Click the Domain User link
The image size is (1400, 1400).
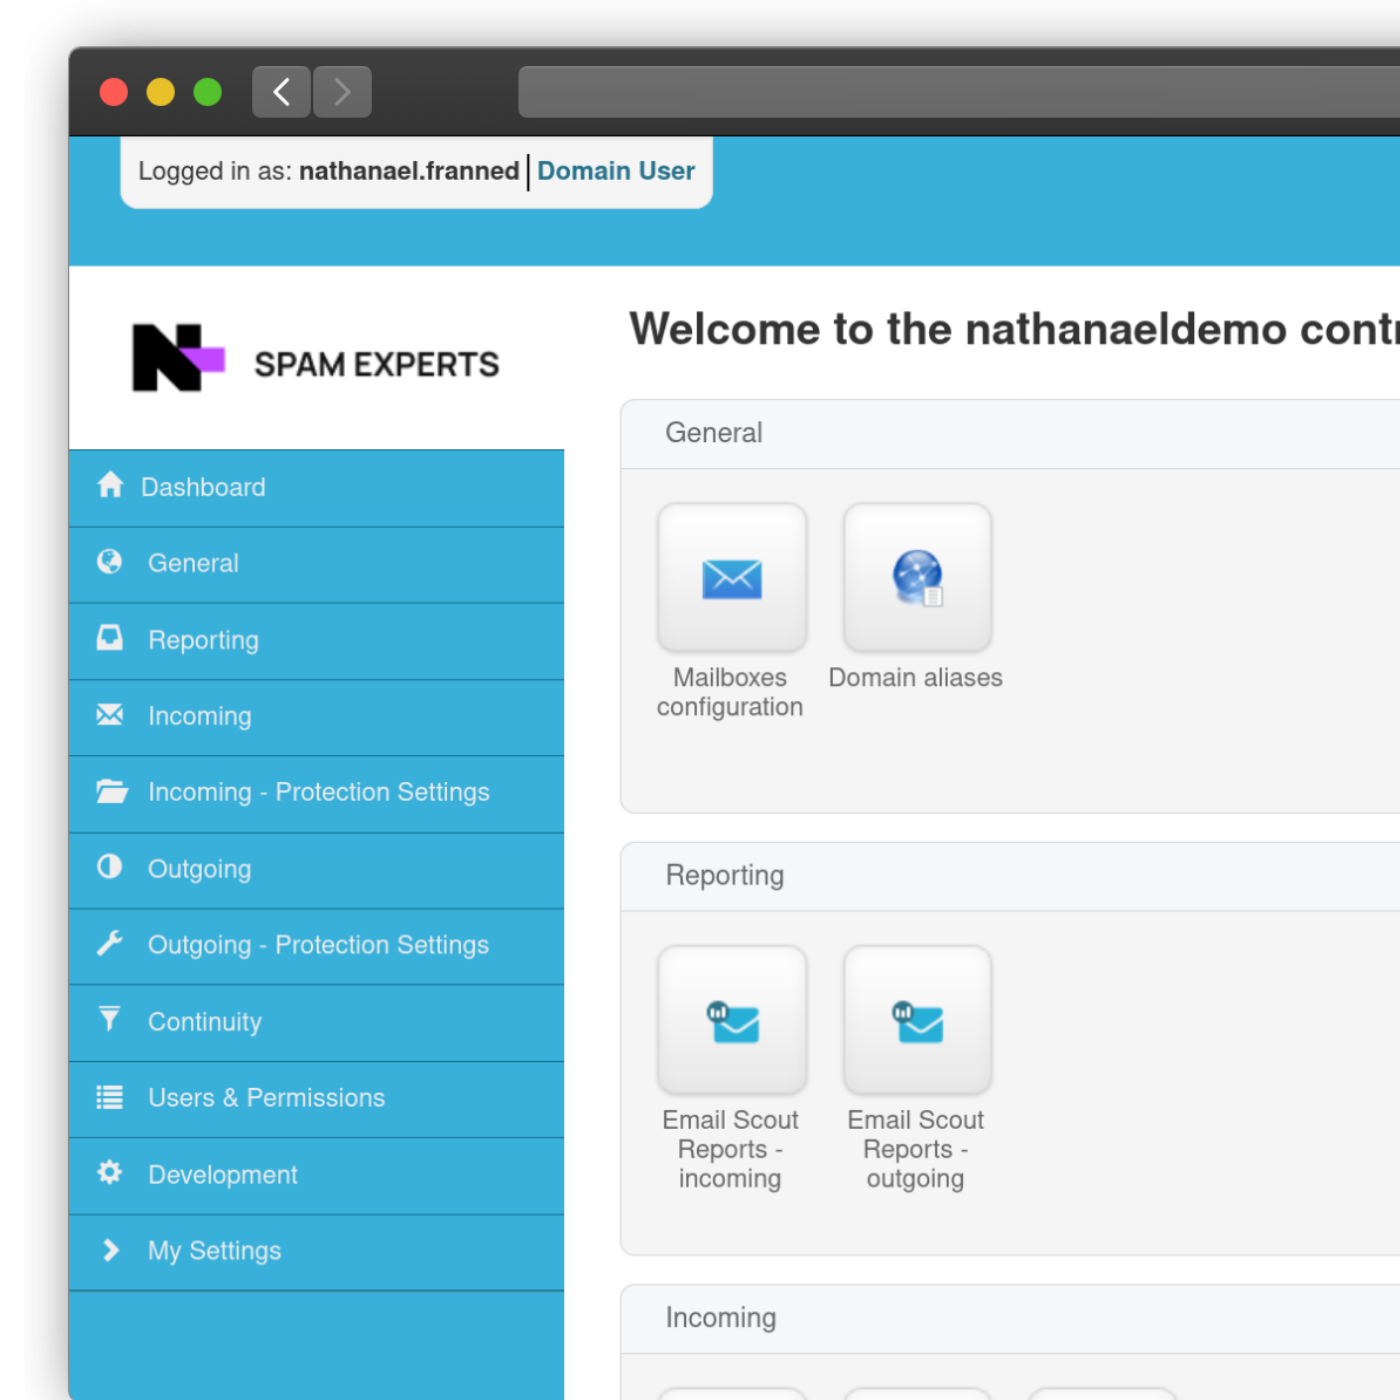coord(615,171)
